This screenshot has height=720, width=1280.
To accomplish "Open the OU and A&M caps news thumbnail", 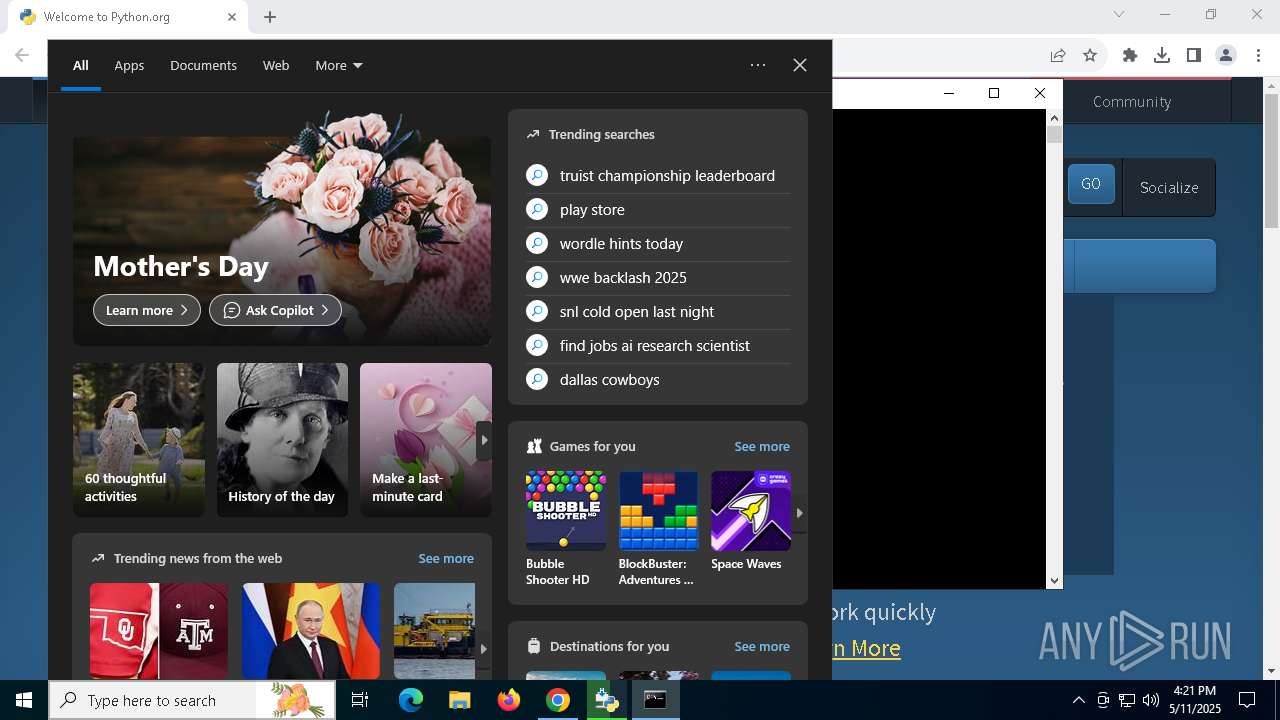I will [159, 631].
